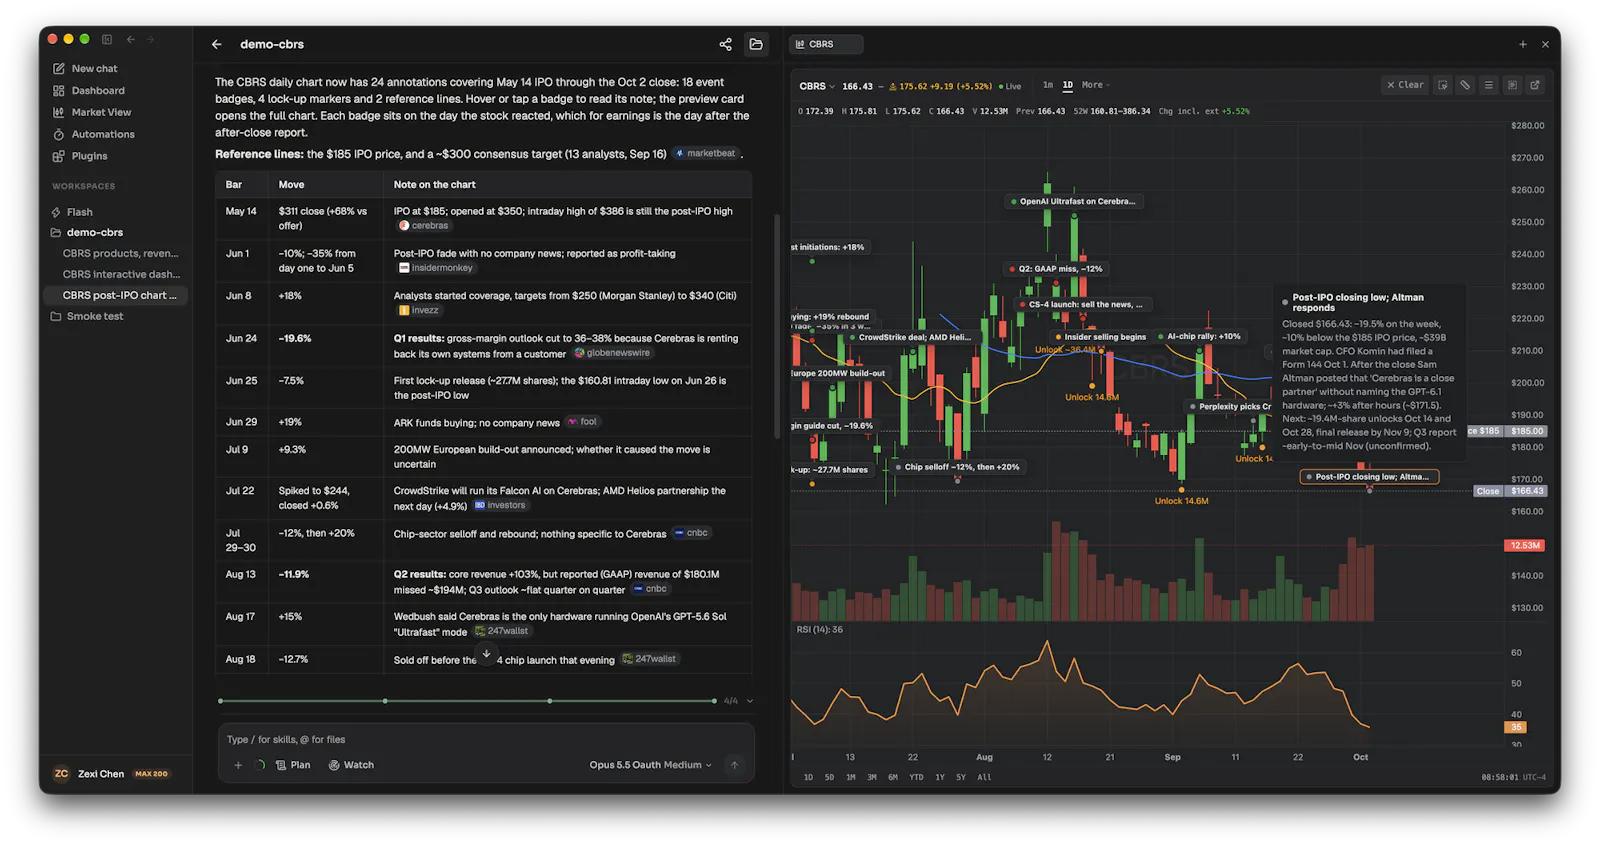Toggle Watch mode
Viewport: 1600px width, 846px height.
click(351, 766)
